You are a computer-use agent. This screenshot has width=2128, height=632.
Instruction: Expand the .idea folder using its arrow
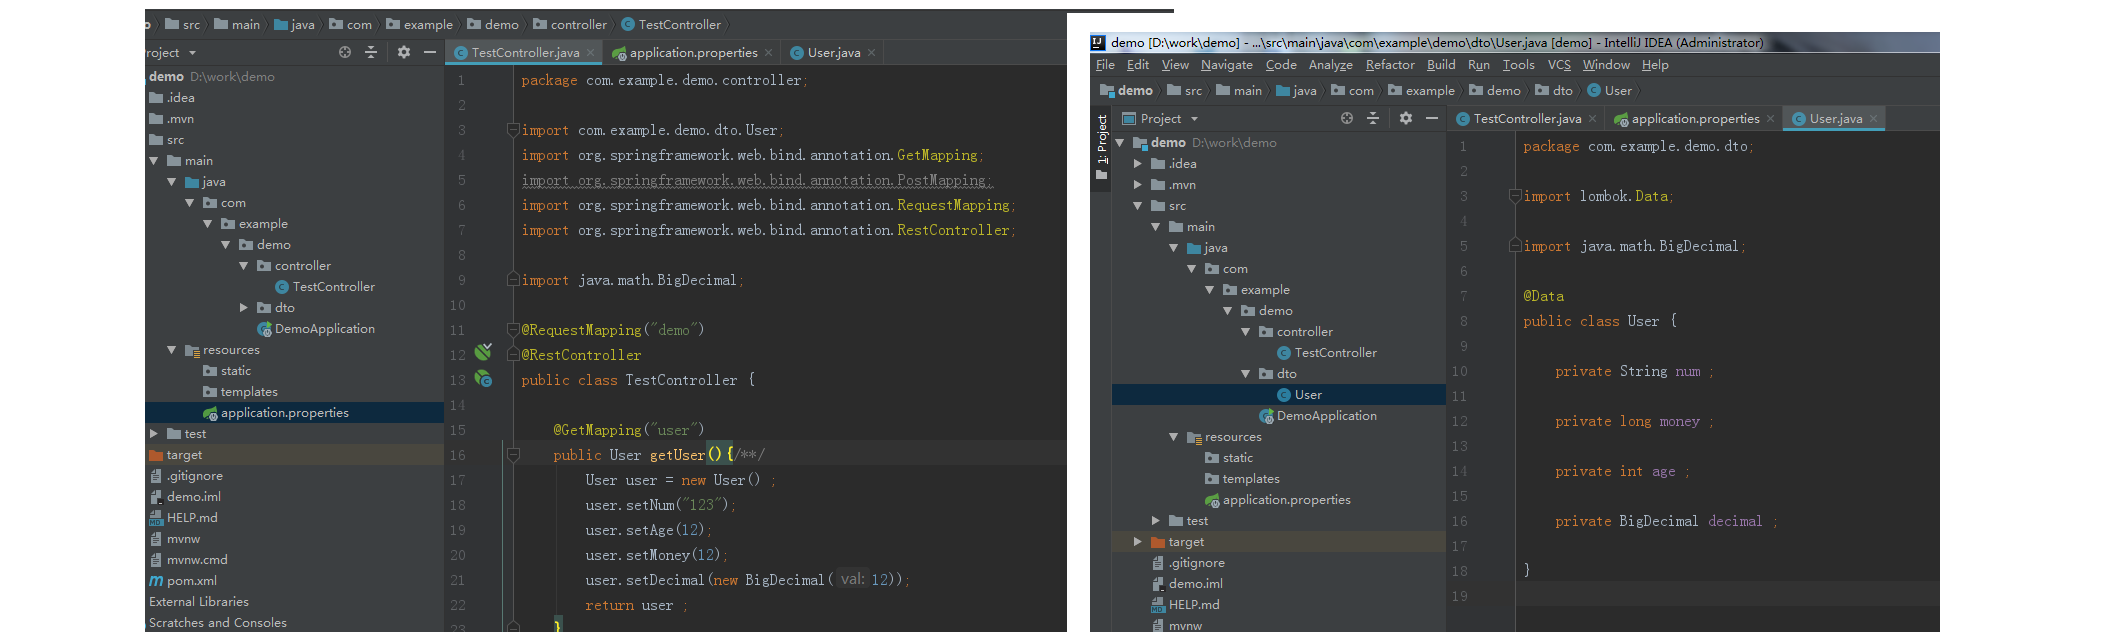coord(1138,164)
